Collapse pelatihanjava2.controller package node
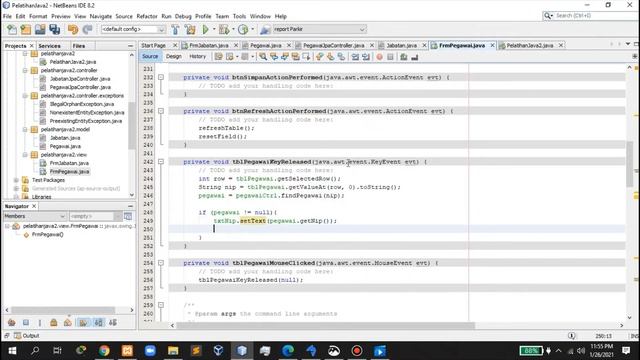The image size is (640, 360). (25, 70)
